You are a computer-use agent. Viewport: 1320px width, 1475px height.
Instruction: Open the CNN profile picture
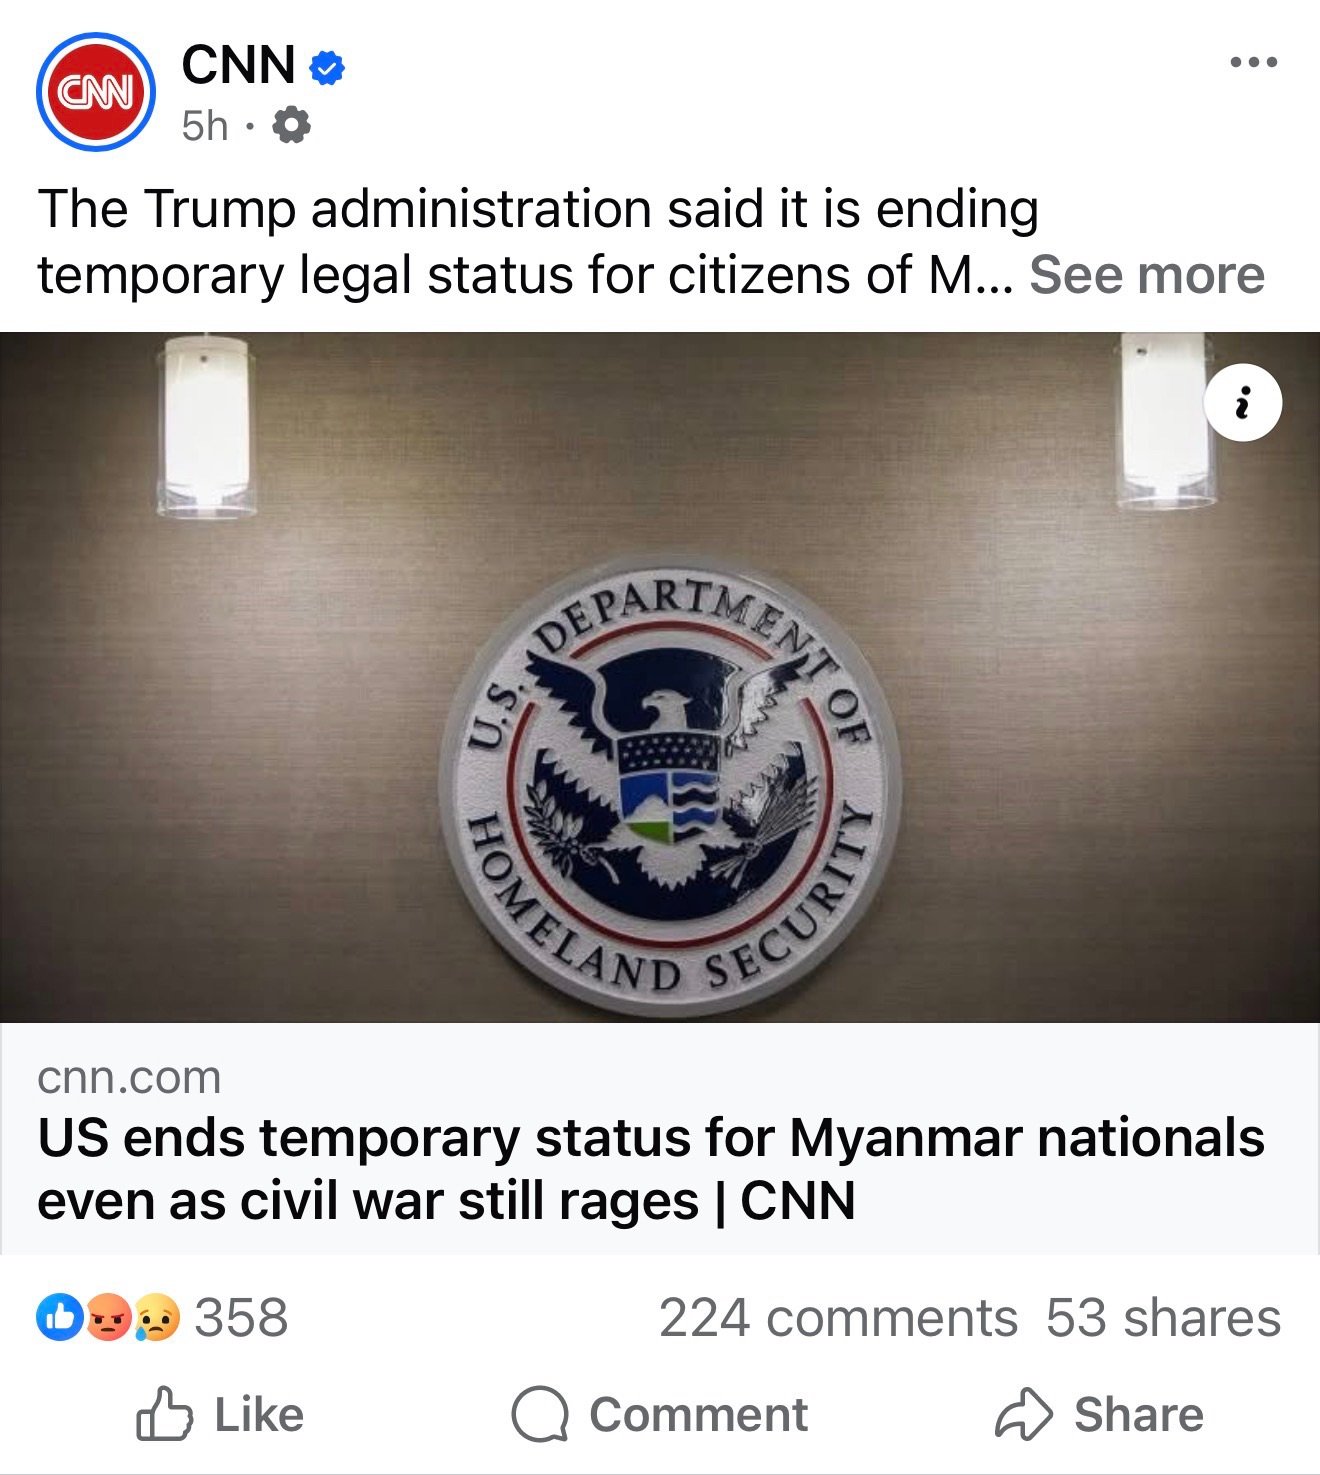pyautogui.click(x=96, y=92)
